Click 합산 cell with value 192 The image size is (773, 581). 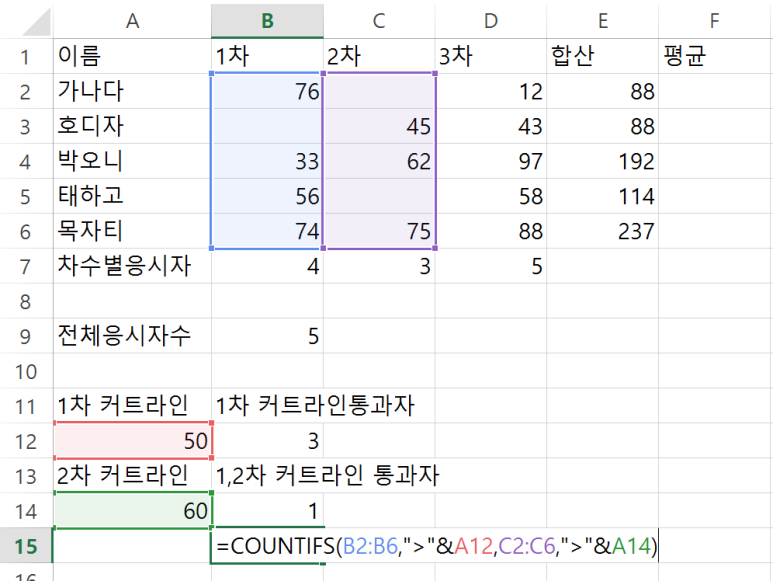(x=602, y=162)
